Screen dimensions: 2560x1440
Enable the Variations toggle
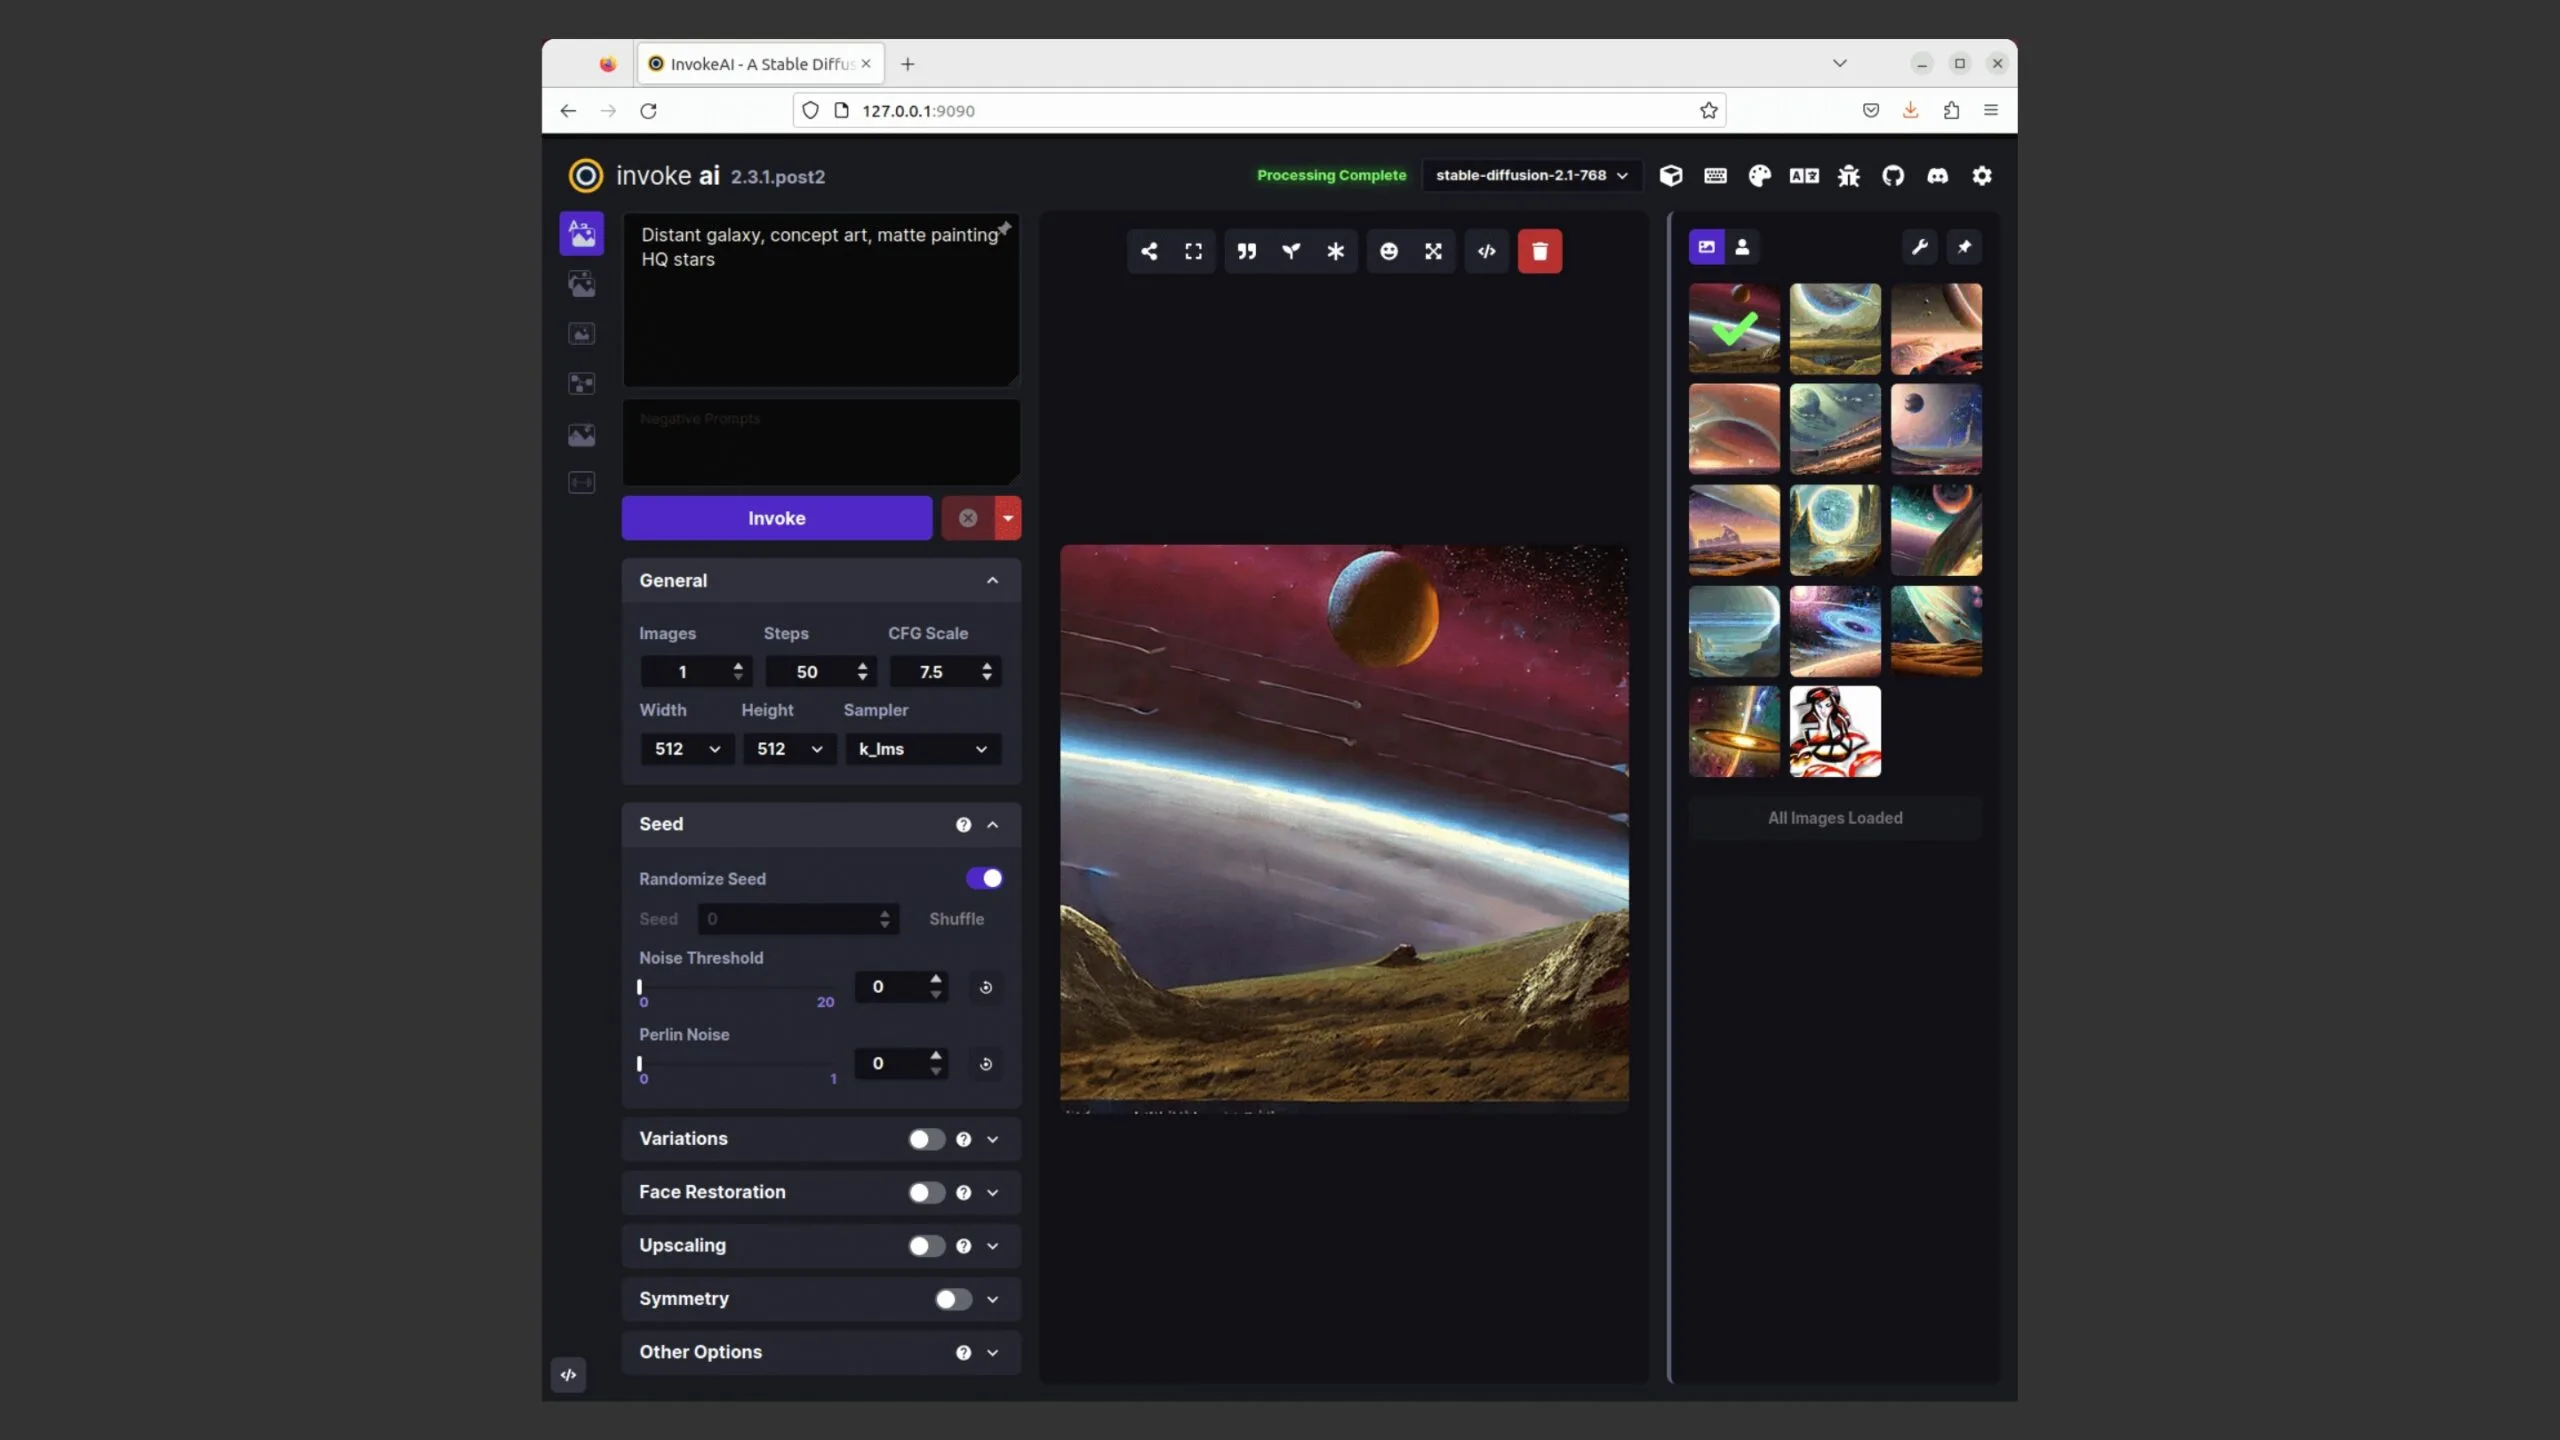(923, 1139)
